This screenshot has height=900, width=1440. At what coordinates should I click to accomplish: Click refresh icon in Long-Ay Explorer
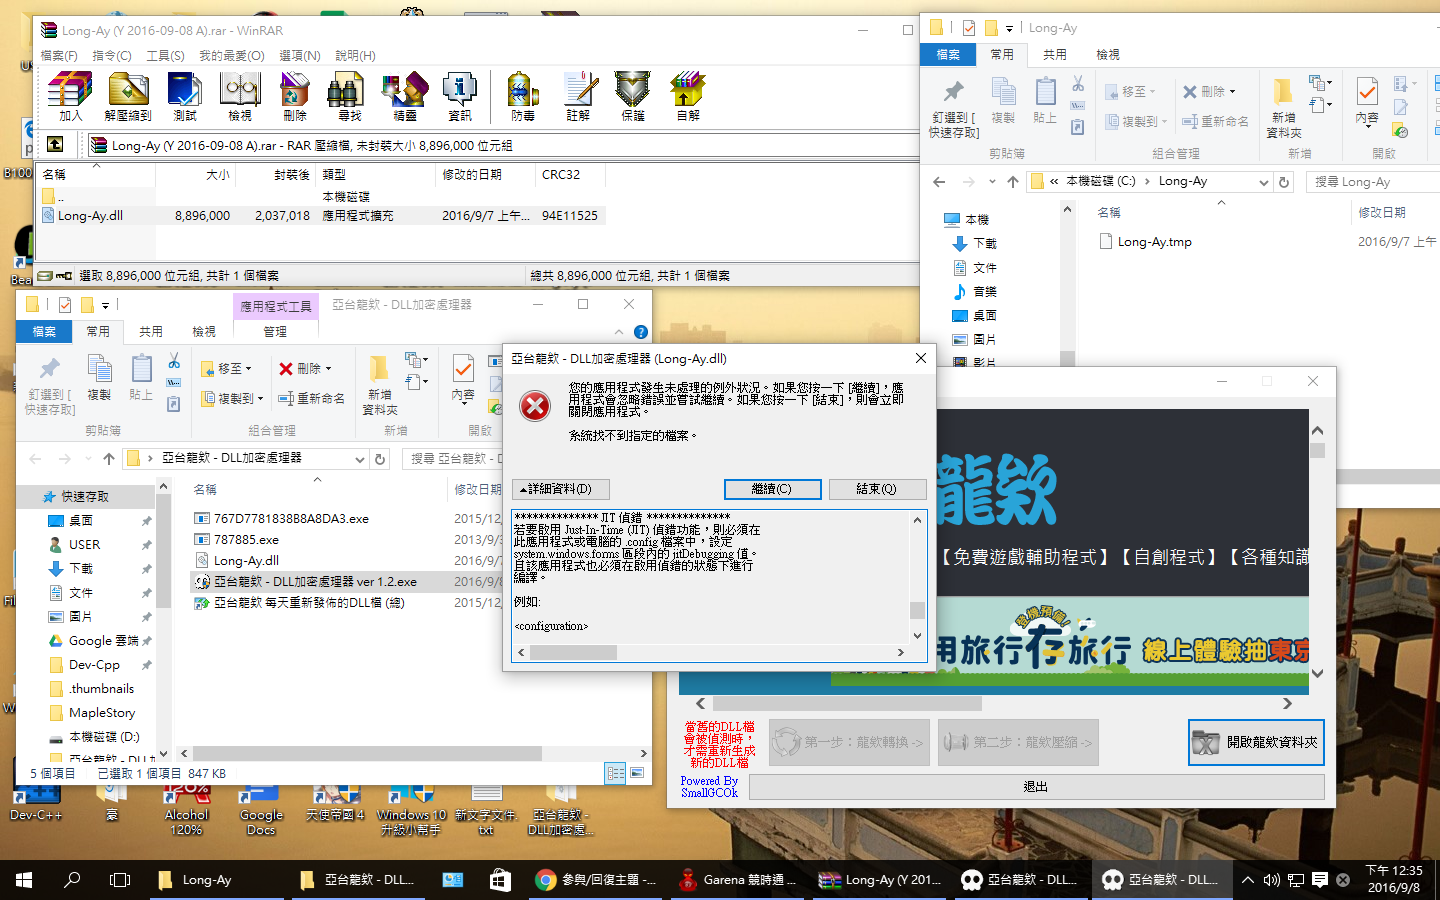coord(1284,182)
